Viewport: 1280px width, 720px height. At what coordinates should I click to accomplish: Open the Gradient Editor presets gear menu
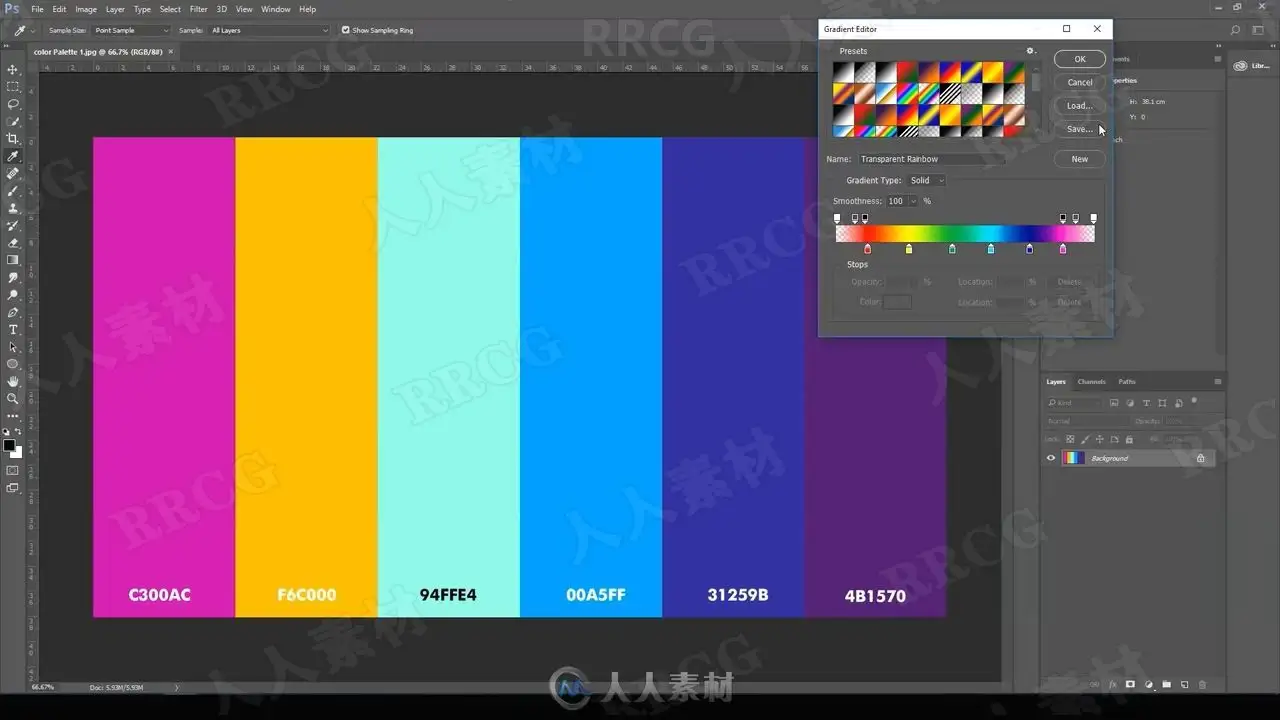click(1031, 51)
